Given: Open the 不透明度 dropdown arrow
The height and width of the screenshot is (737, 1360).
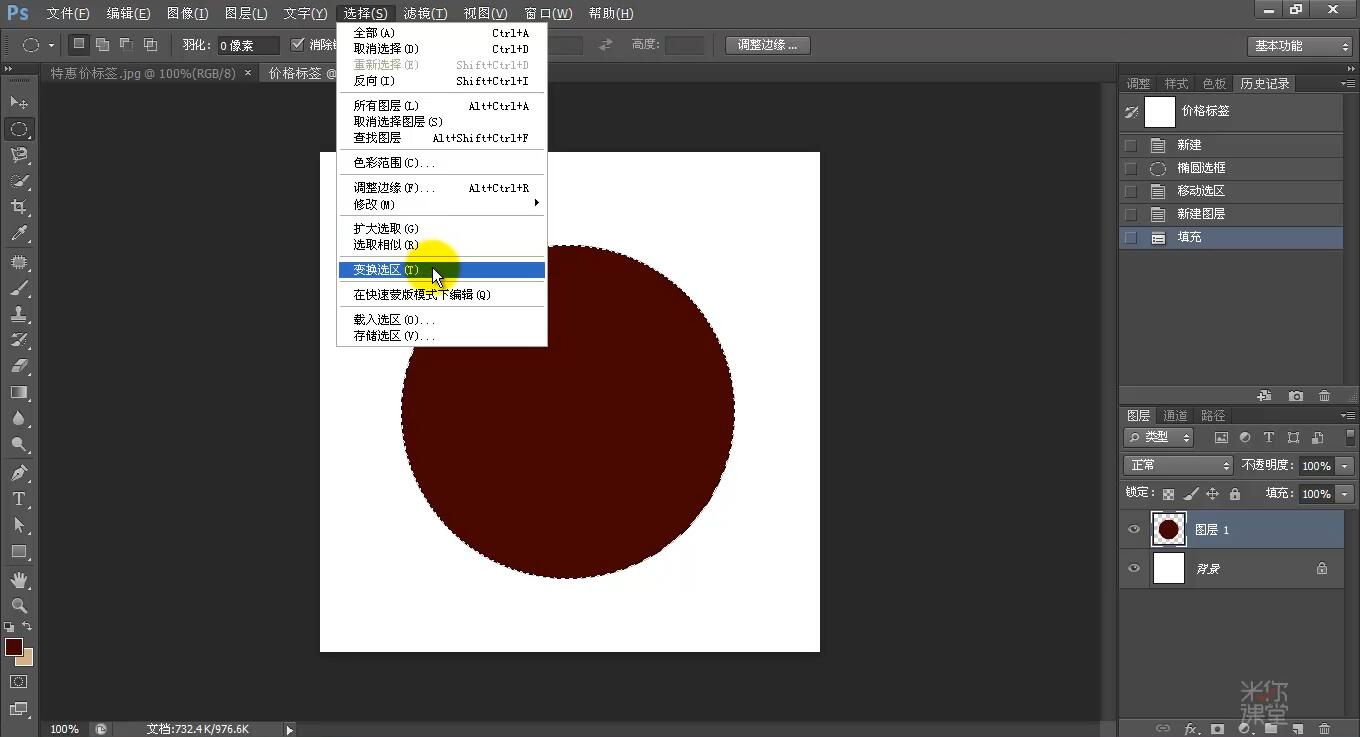Looking at the screenshot, I should [x=1345, y=465].
